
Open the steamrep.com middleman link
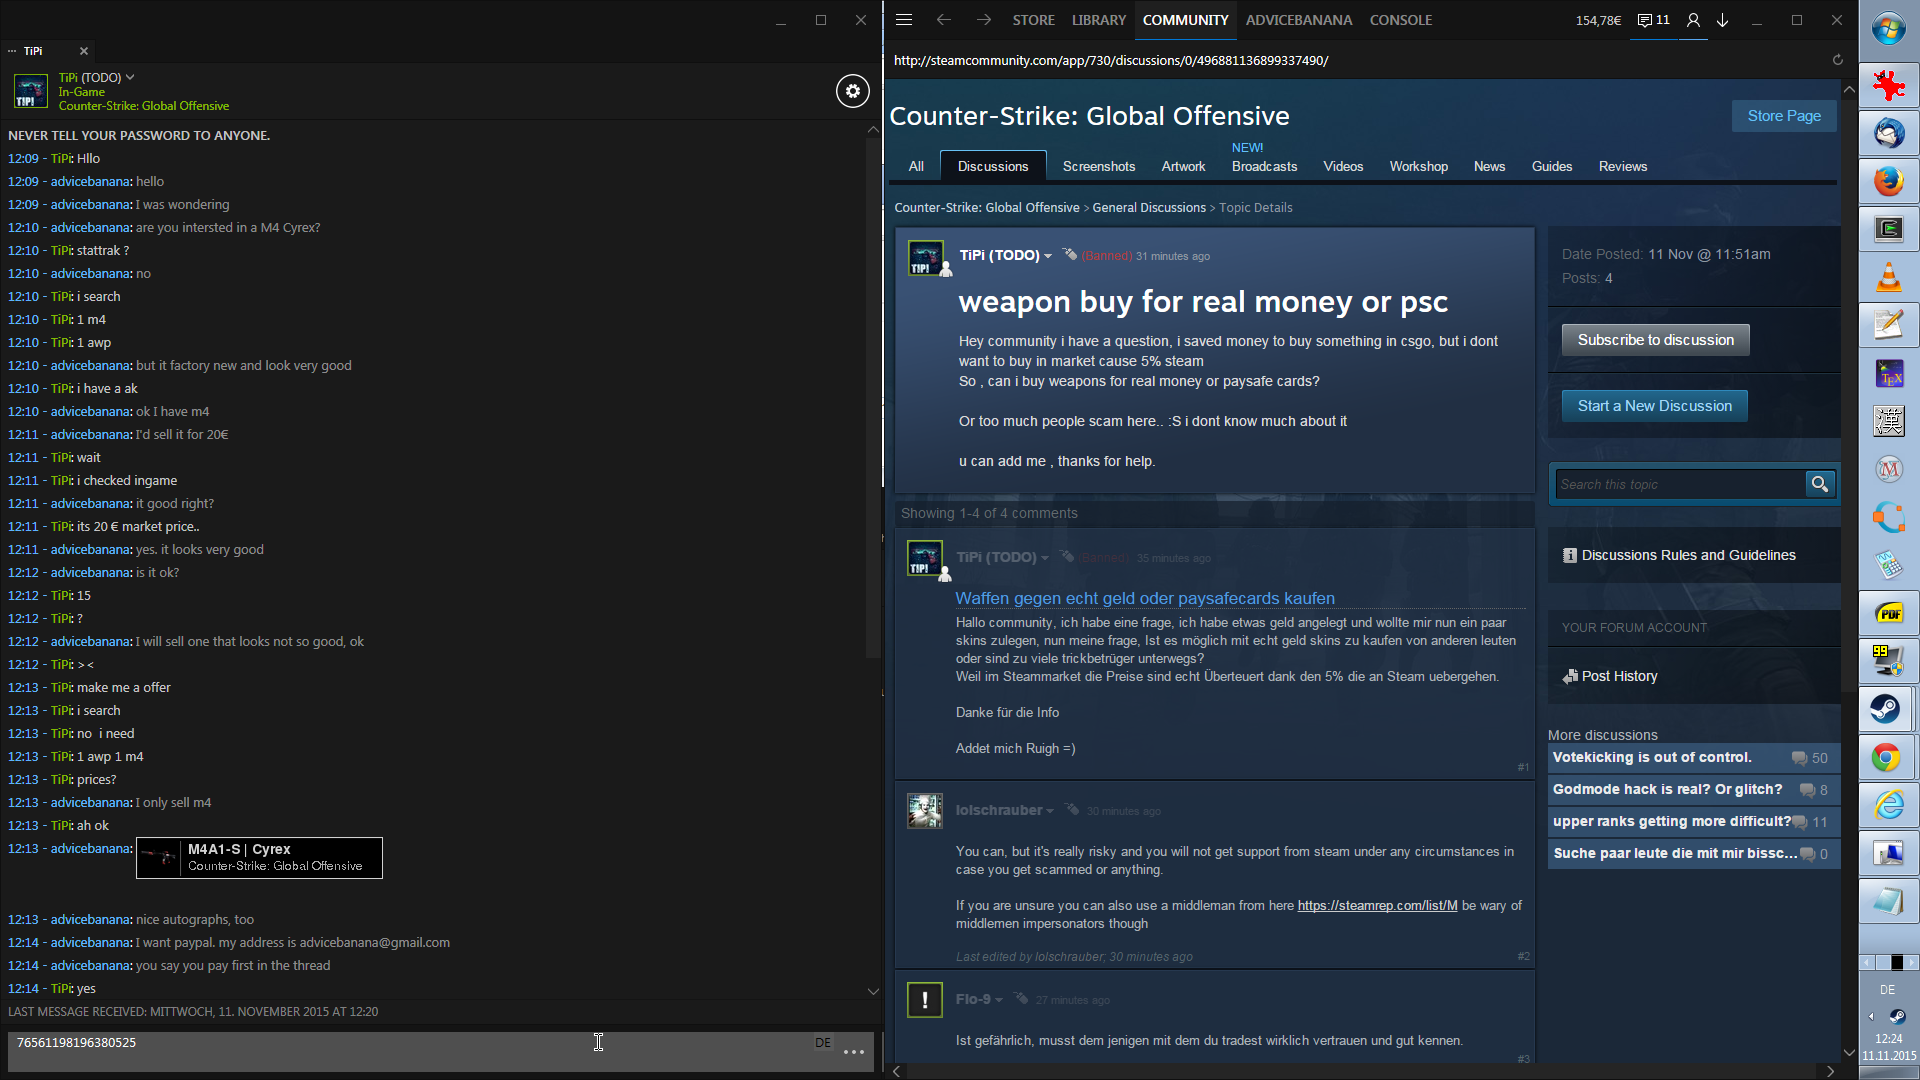1377,905
